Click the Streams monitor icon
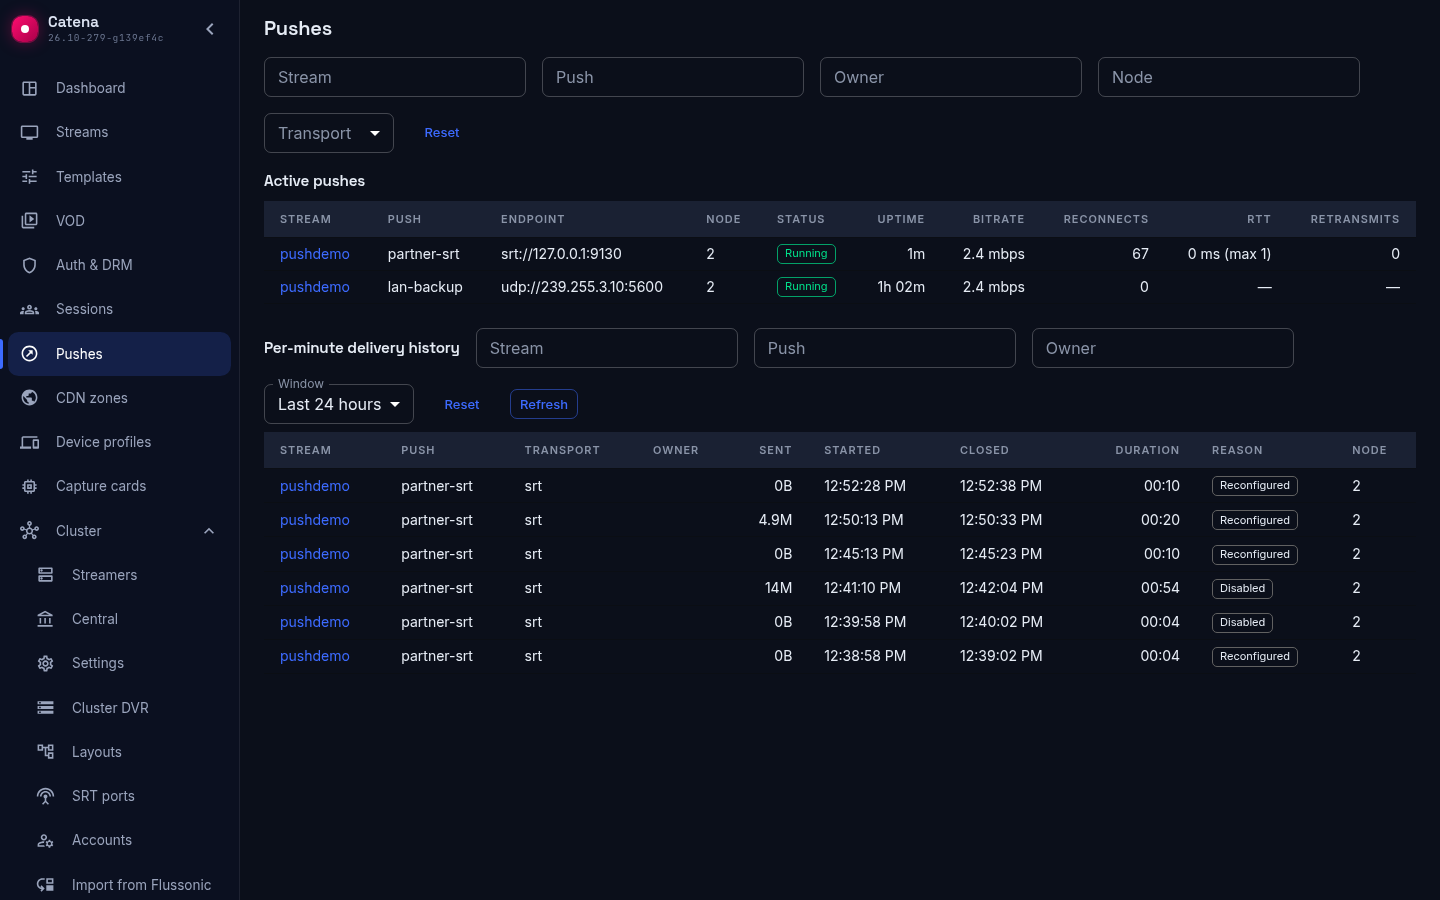Screen dimensions: 1440x900 (x=30, y=132)
